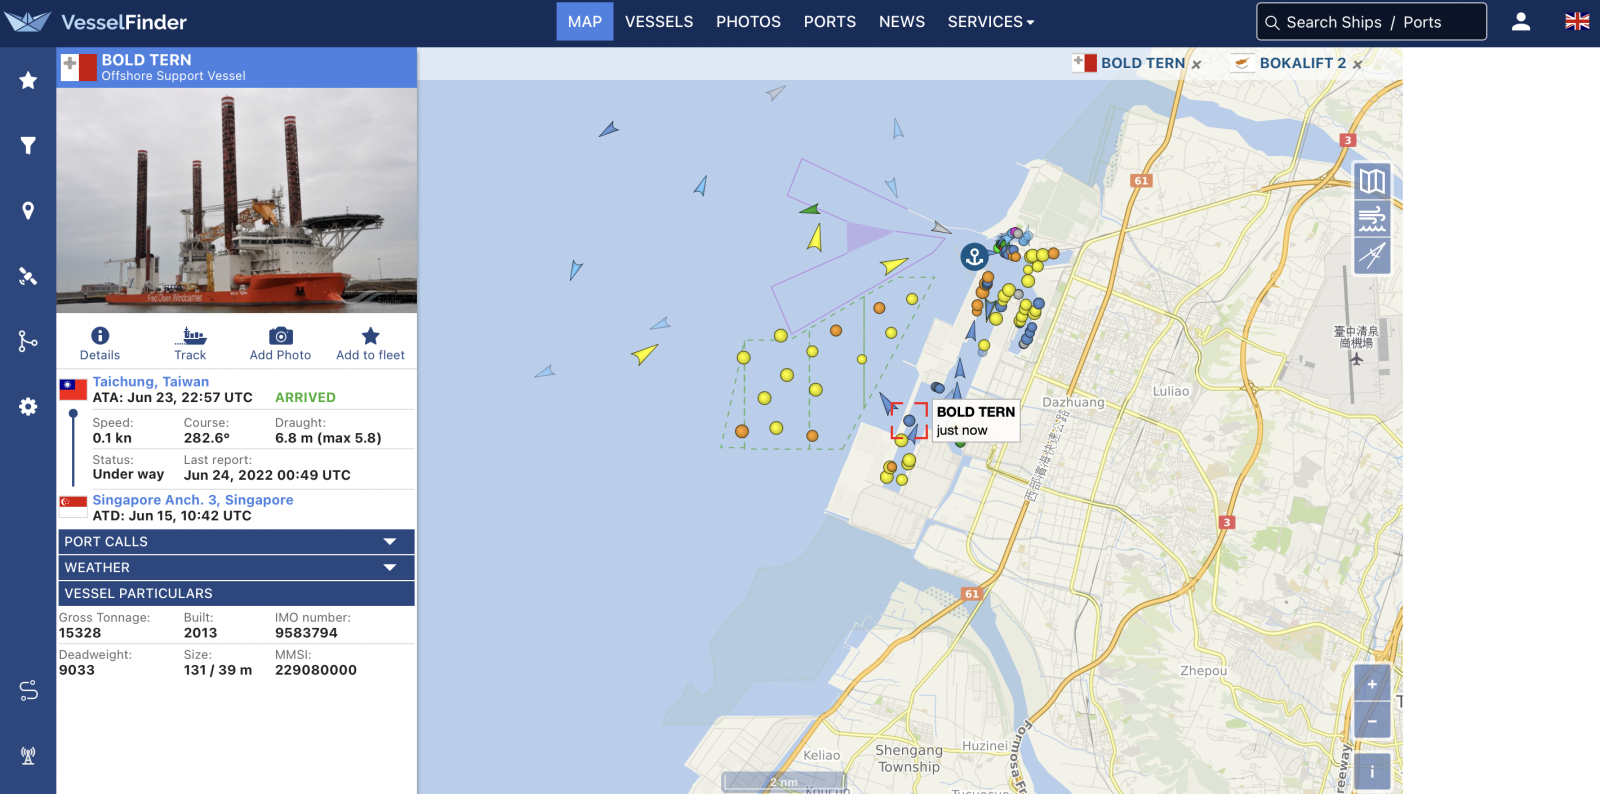Open settings gear in sidebar
1600x794 pixels.
[28, 407]
